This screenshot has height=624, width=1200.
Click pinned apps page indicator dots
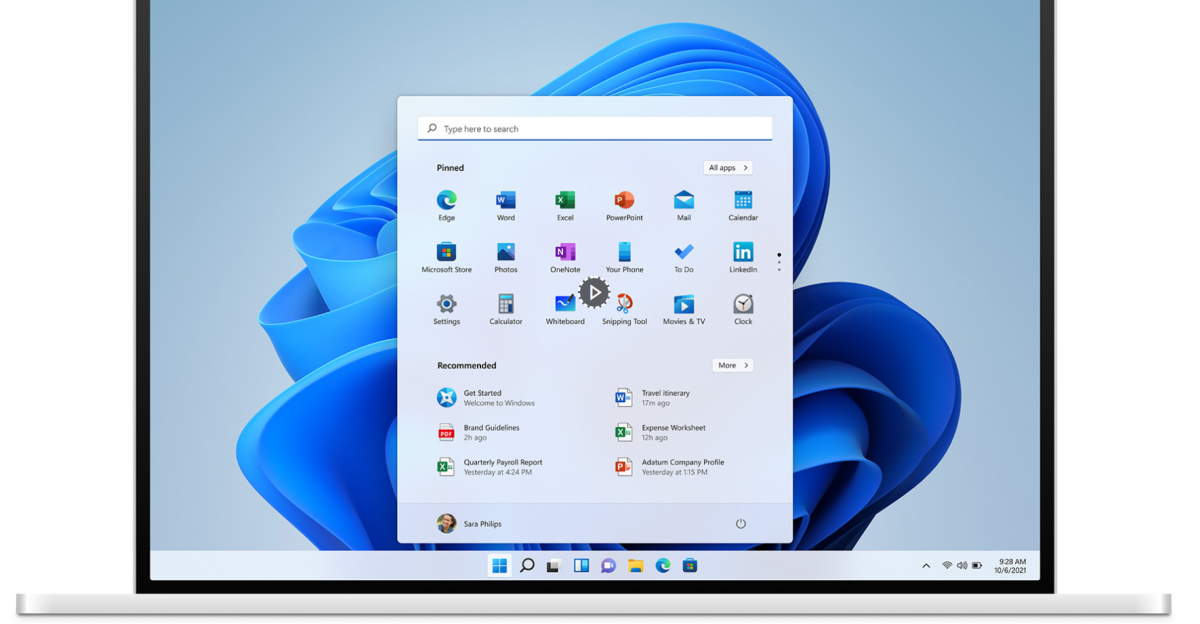tap(779, 262)
